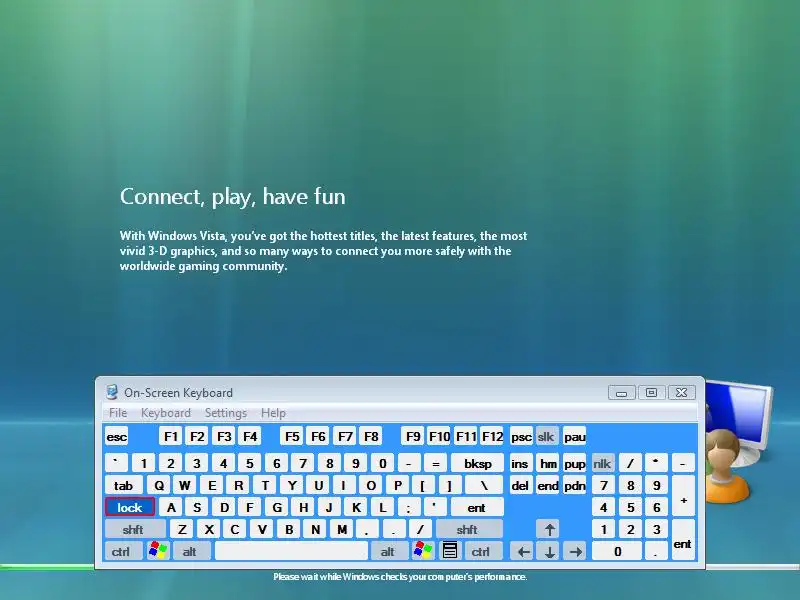Toggle the slk scroll lock key
This screenshot has width=800, height=600.
(548, 436)
